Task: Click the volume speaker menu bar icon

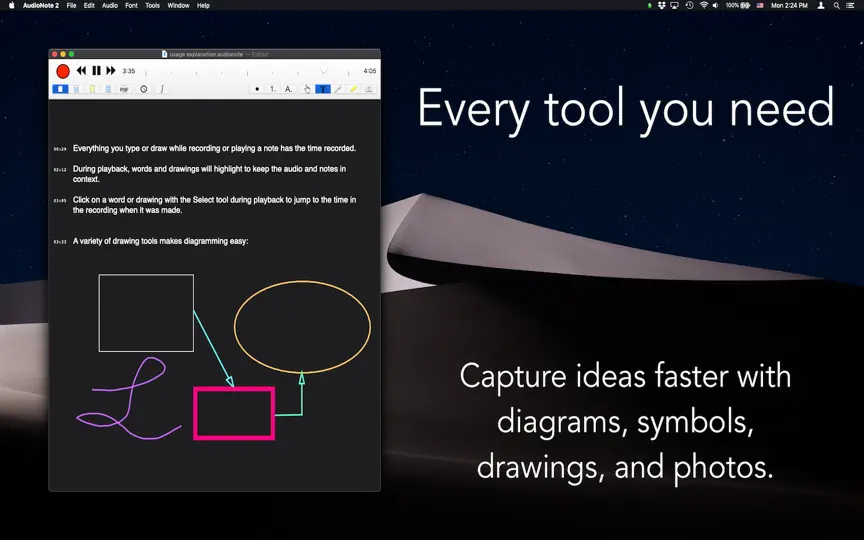Action: coord(715,6)
